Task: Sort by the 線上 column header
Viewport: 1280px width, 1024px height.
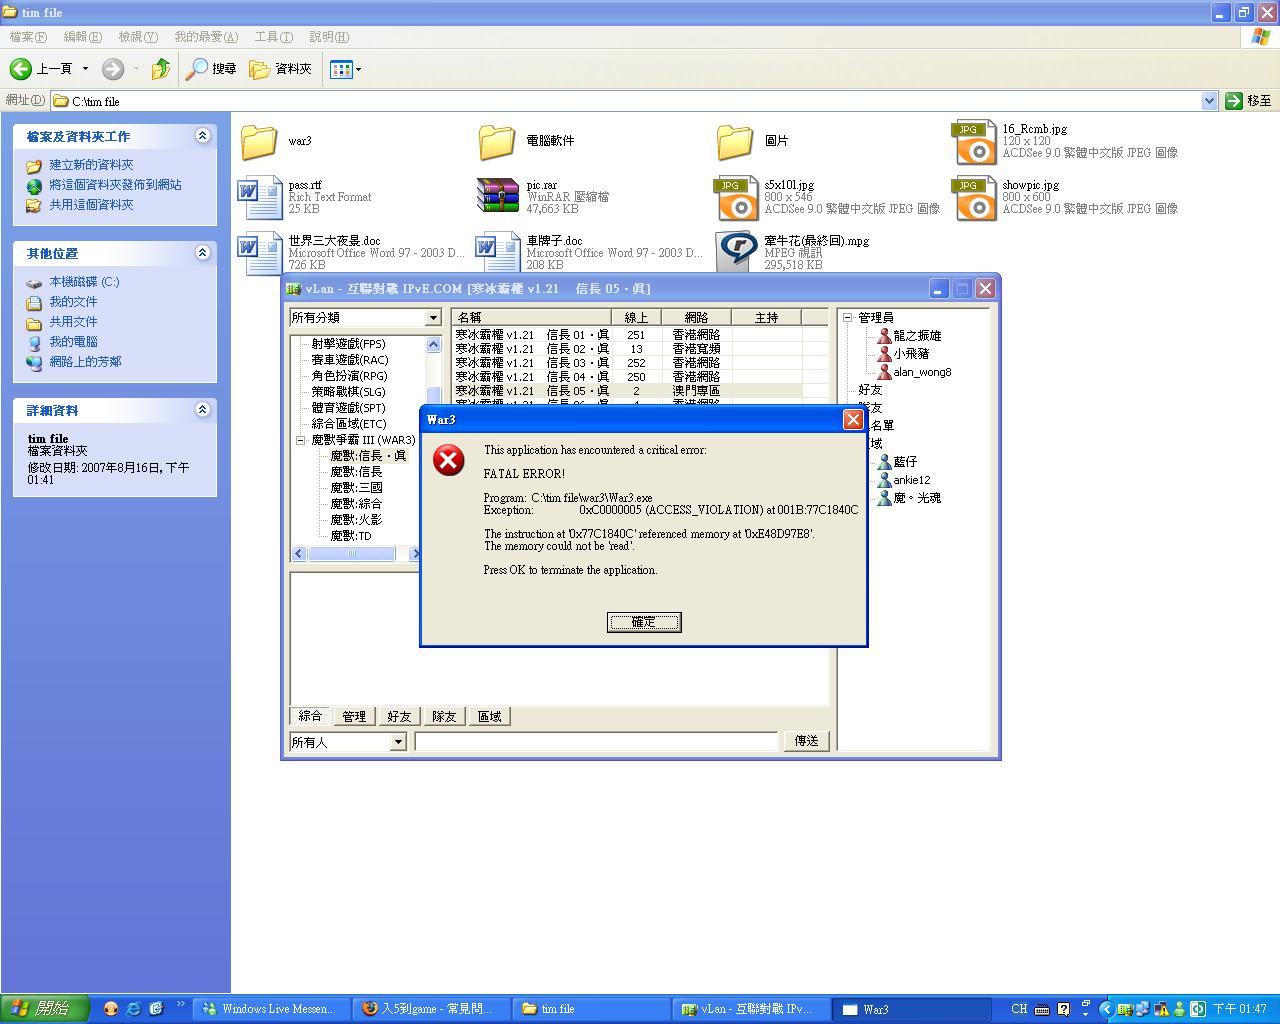Action: [x=636, y=318]
